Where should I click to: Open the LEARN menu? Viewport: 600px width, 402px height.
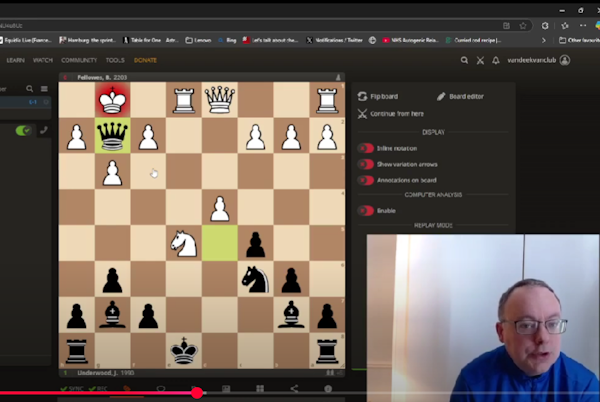point(16,60)
